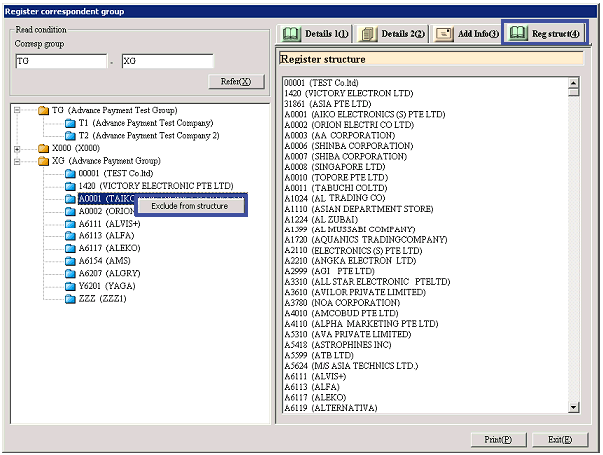Click the first Corresp group field containing TG
Screen dimensions: 603x455
point(59,61)
